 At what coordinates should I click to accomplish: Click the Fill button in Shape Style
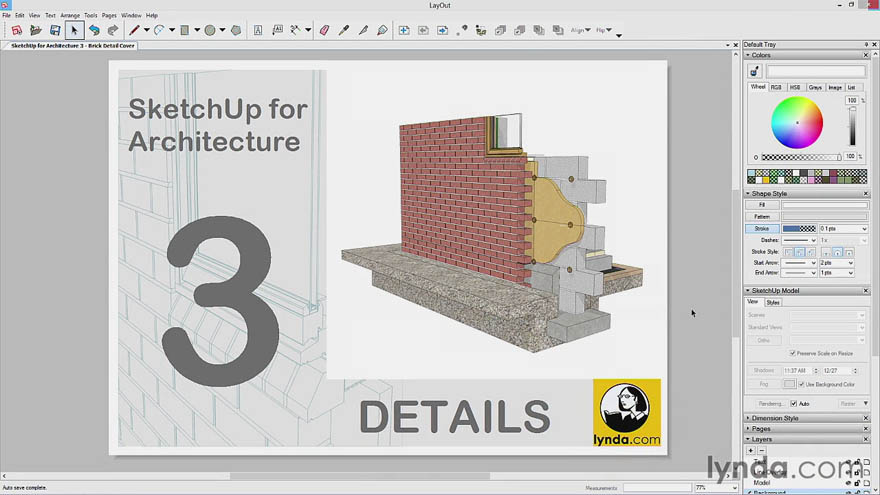tap(762, 205)
